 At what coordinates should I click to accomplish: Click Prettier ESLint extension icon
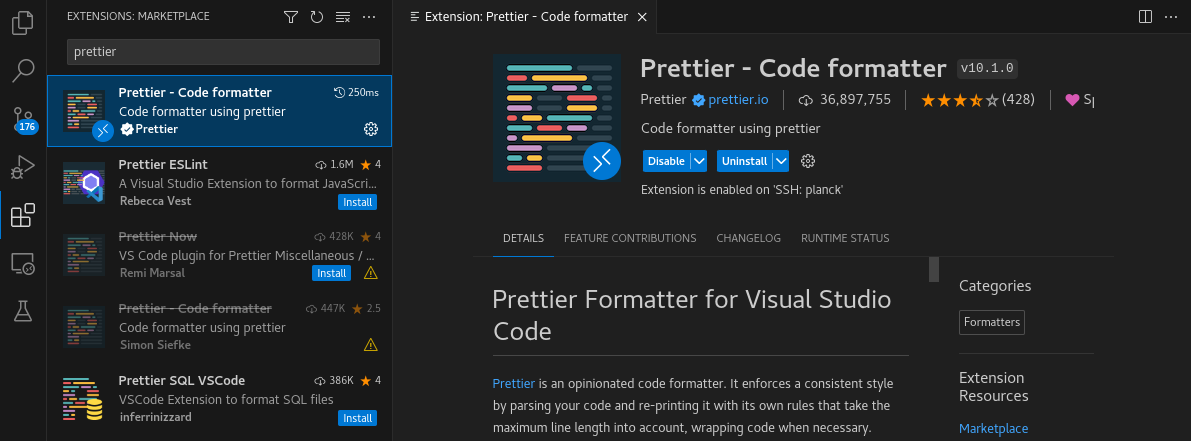click(84, 183)
